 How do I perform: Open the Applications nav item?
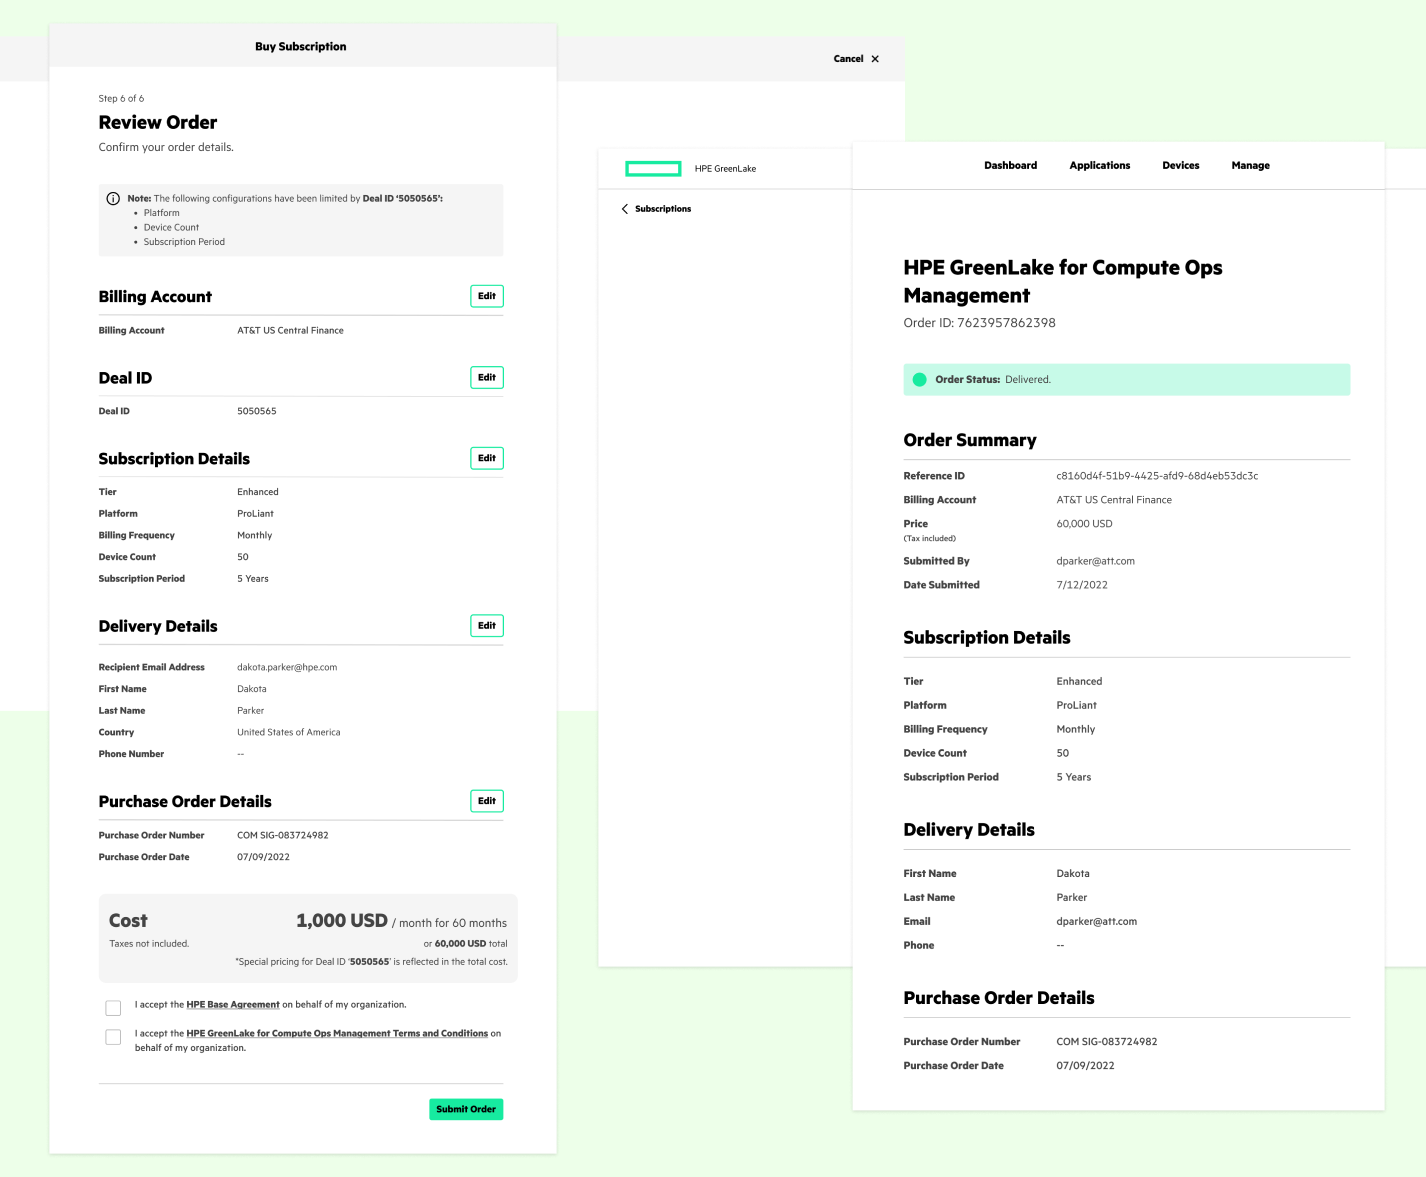(x=1099, y=166)
